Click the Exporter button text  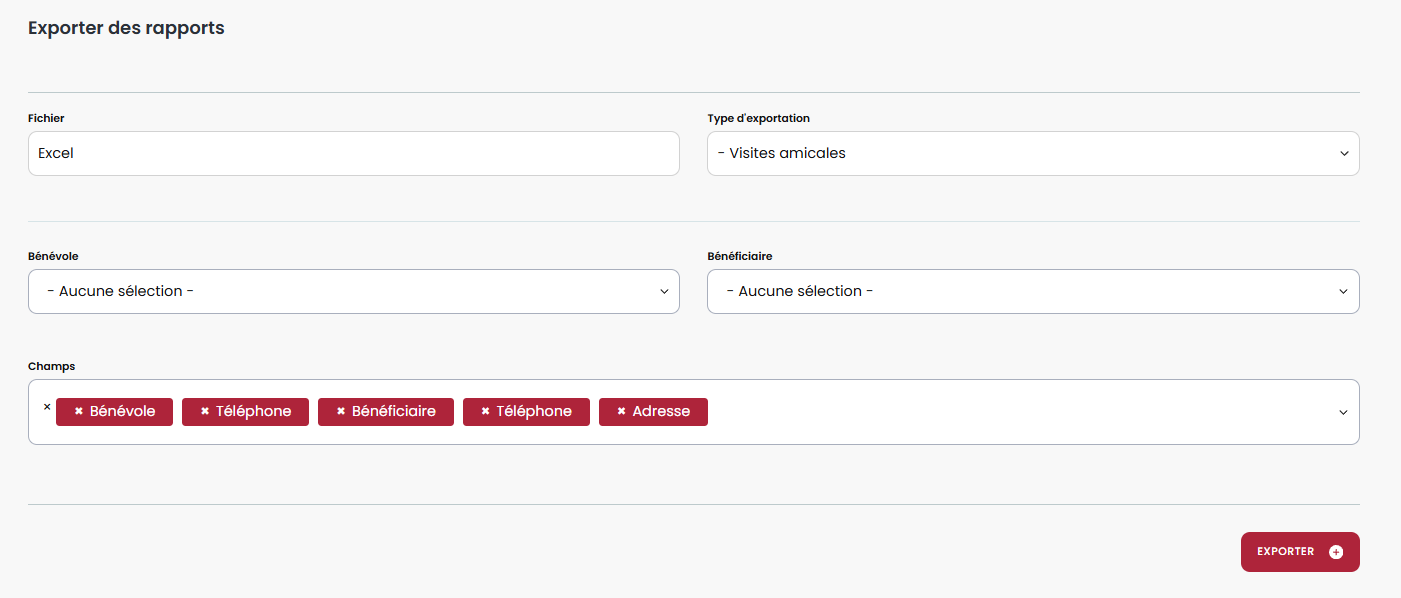pos(1285,552)
